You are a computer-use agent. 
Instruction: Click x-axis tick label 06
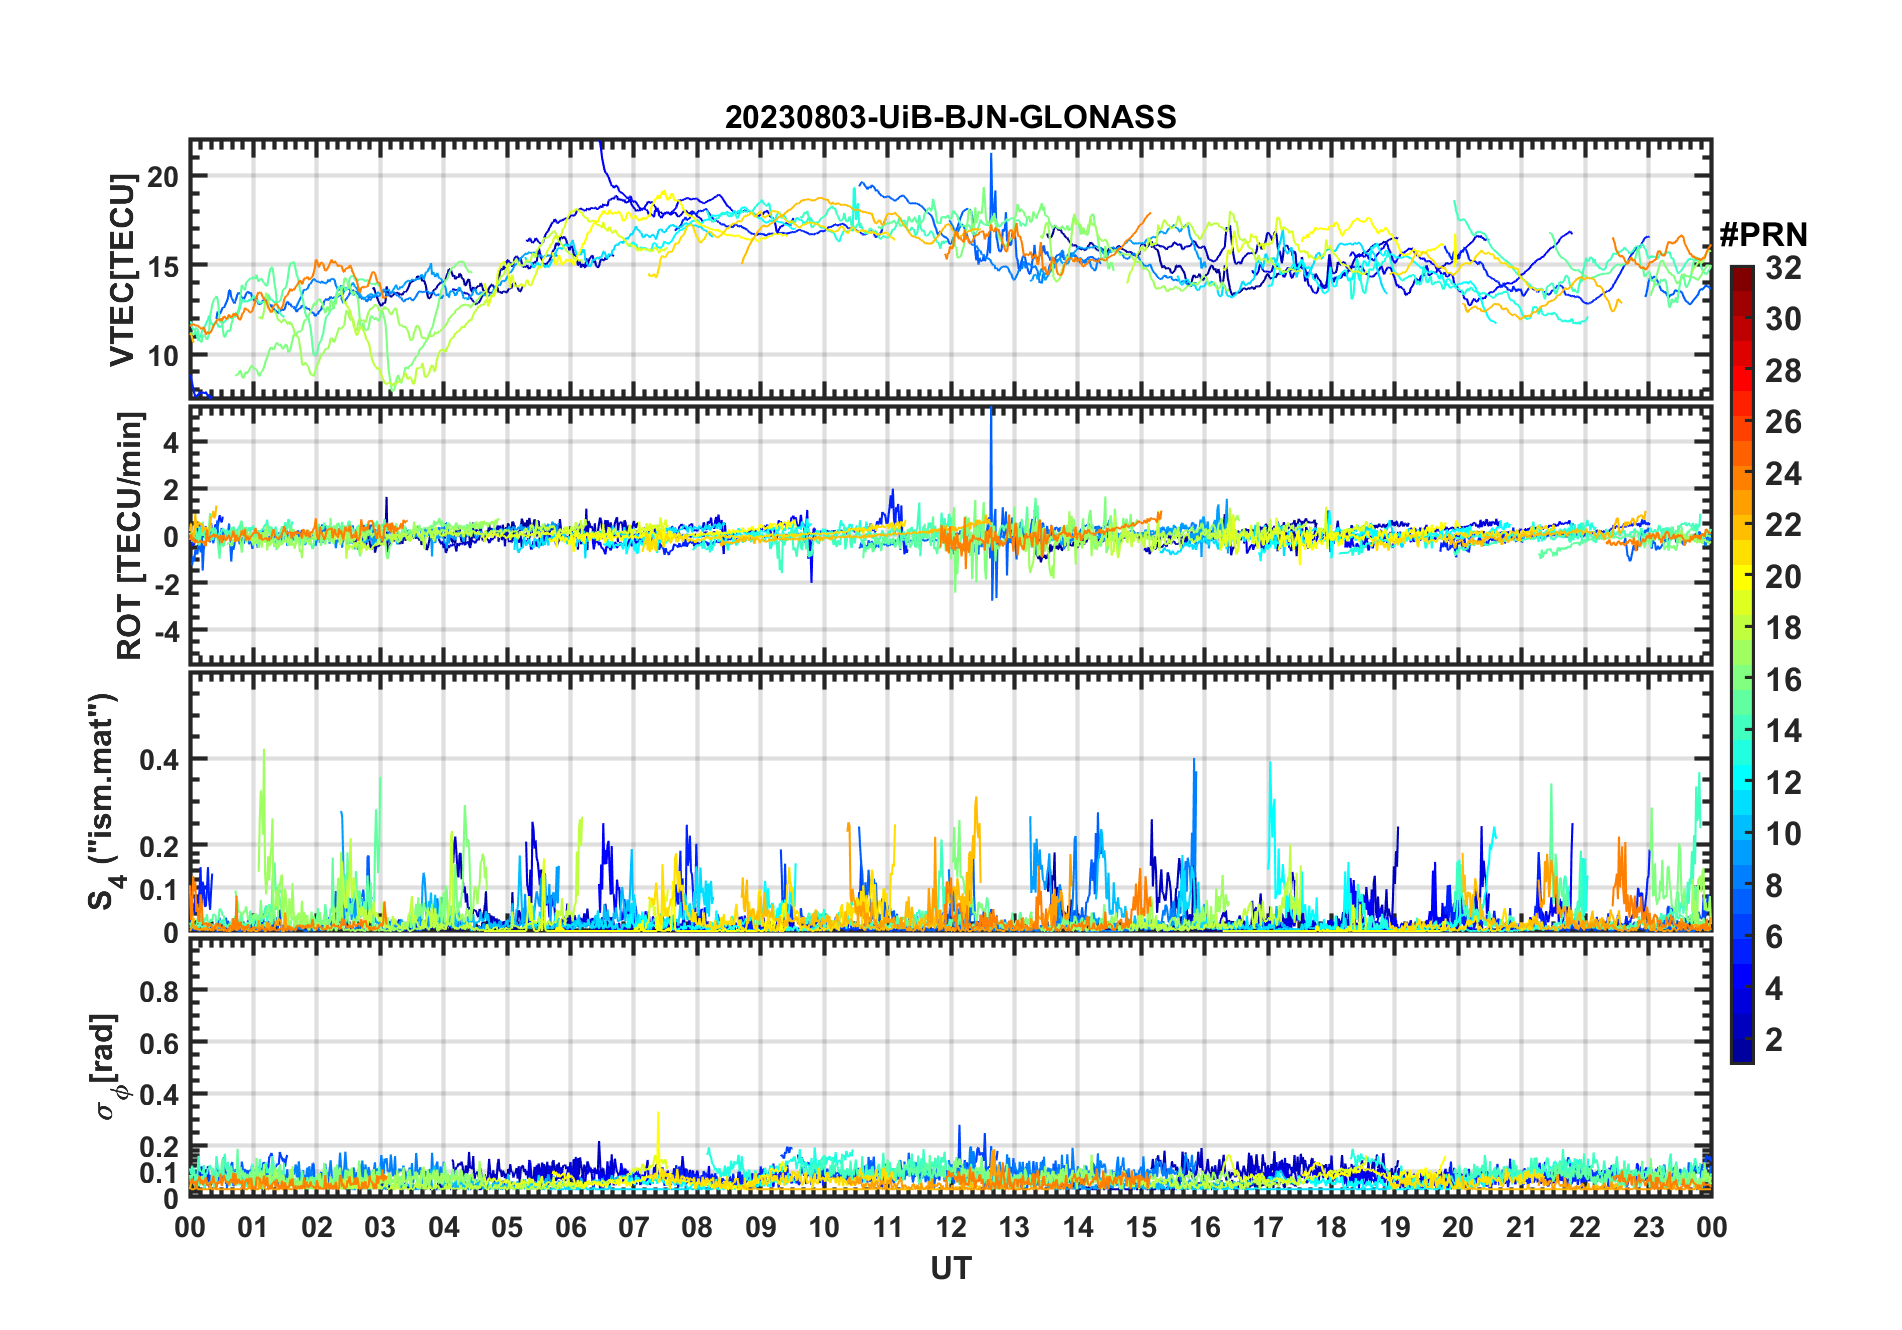pyautogui.click(x=570, y=1227)
